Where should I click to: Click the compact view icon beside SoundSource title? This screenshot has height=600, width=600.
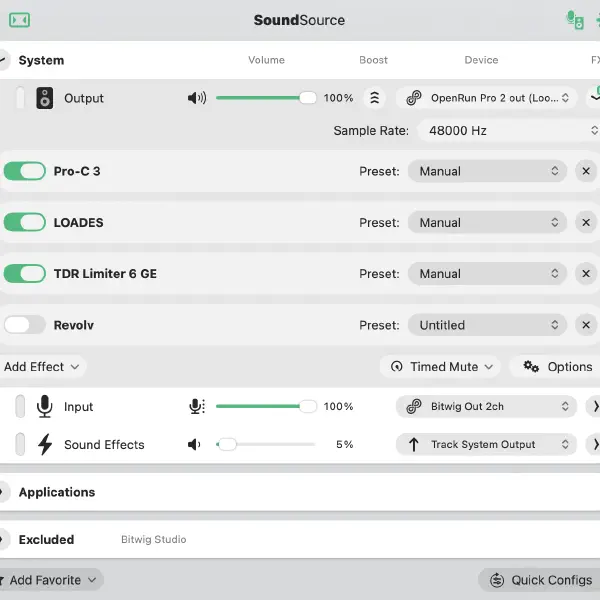pos(20,20)
